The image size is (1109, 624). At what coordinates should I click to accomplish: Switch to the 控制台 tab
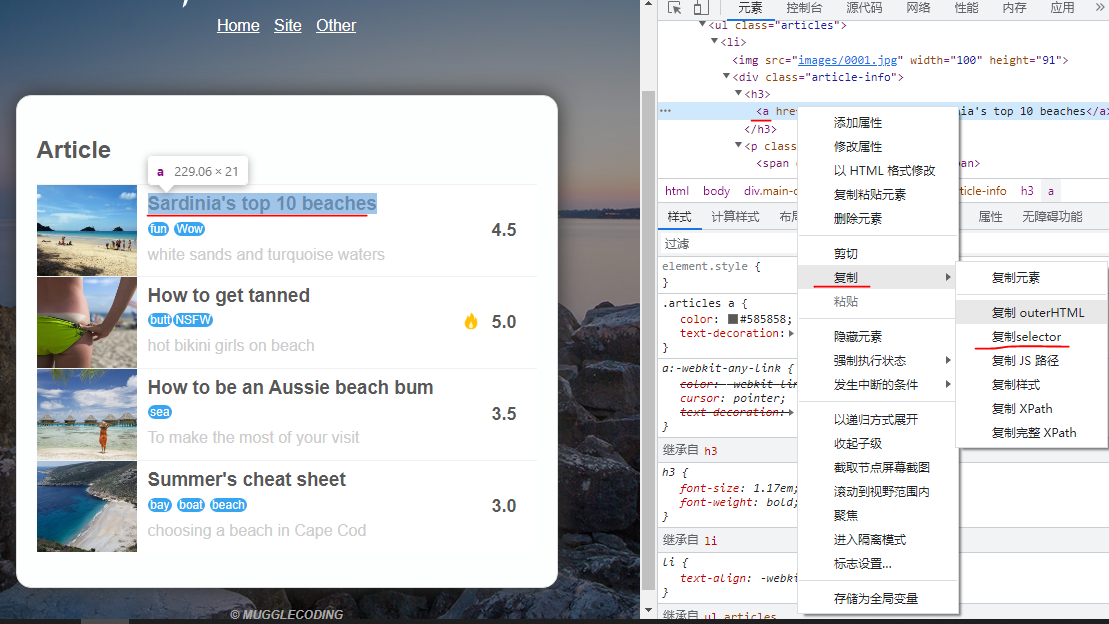[804, 8]
